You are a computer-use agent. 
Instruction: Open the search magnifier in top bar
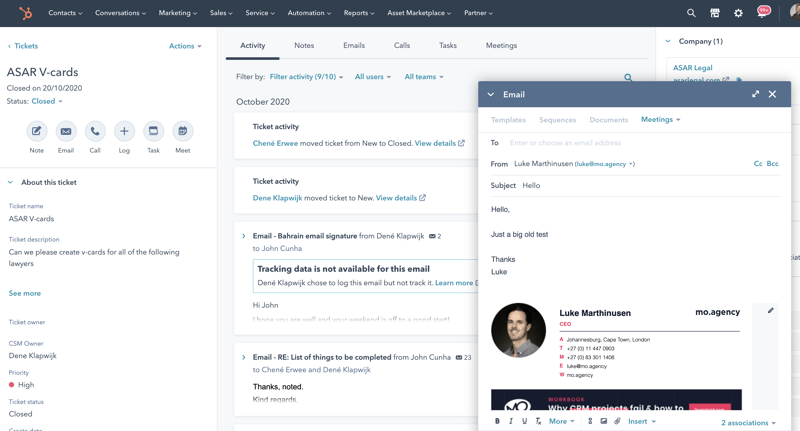(691, 13)
